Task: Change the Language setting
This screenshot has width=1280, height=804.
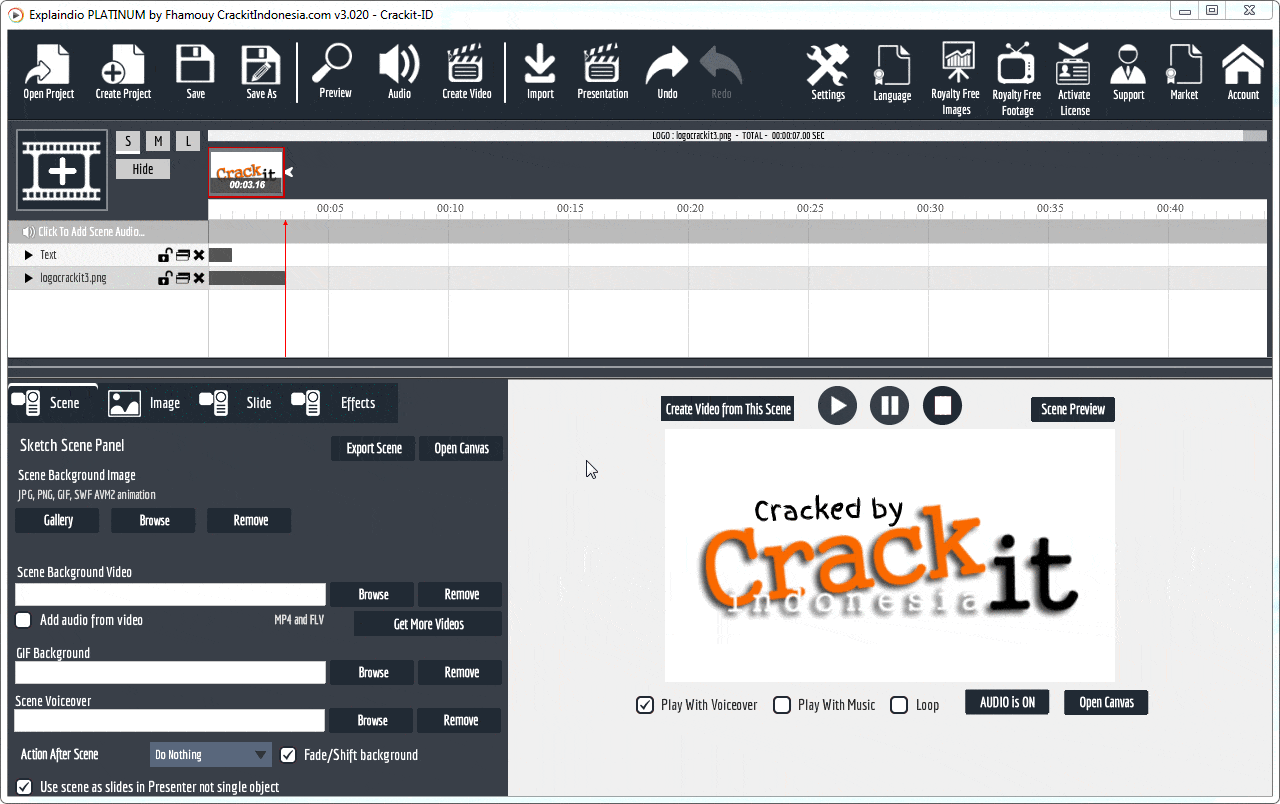Action: tap(892, 72)
